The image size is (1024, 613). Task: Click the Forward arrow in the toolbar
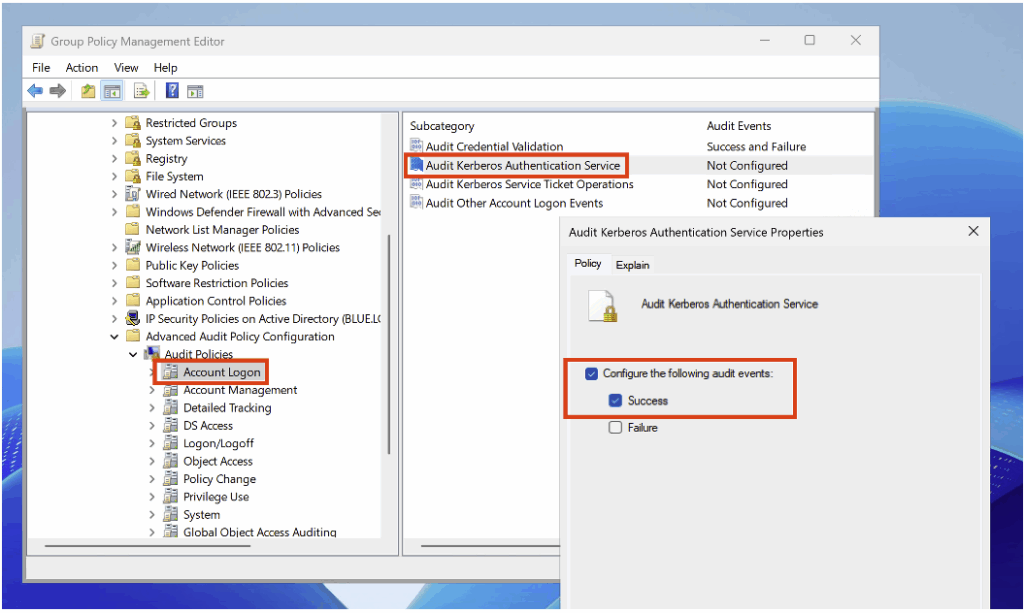pyautogui.click(x=57, y=91)
